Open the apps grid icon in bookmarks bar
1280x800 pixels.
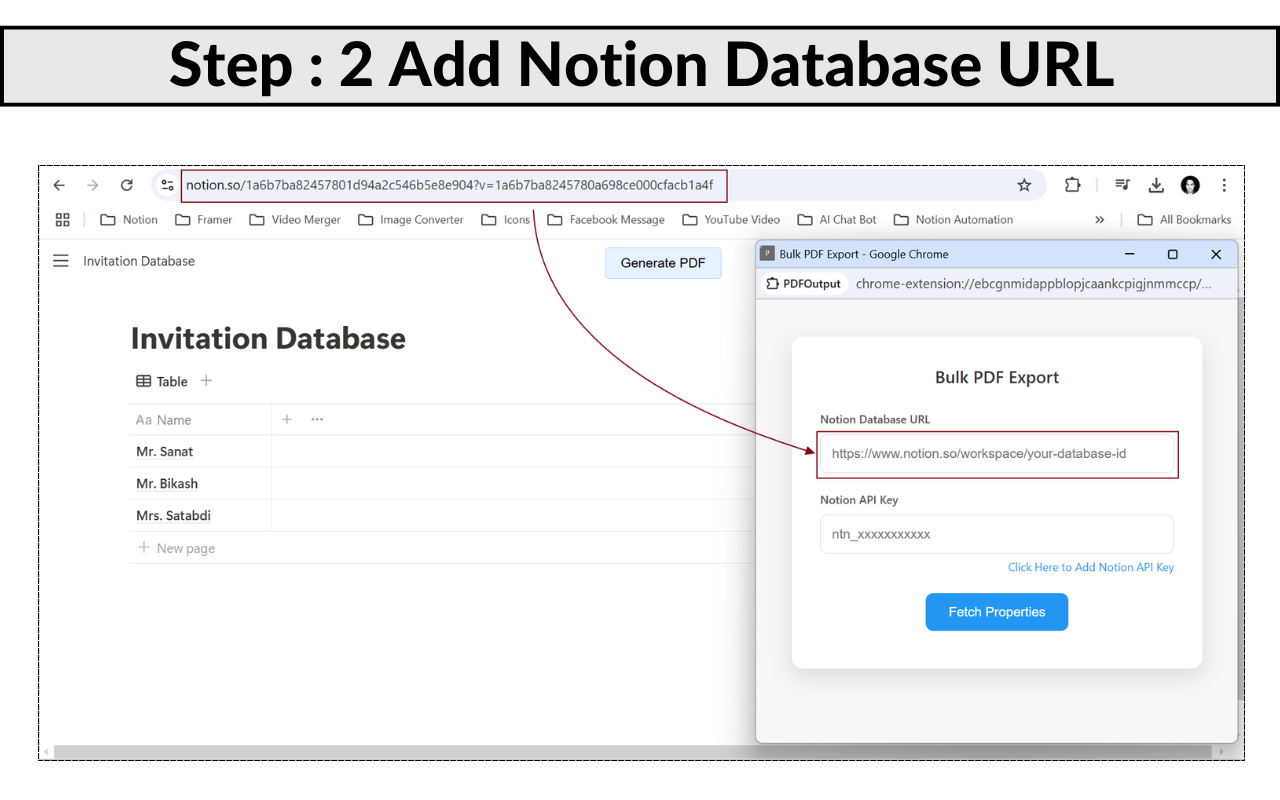[62, 220]
